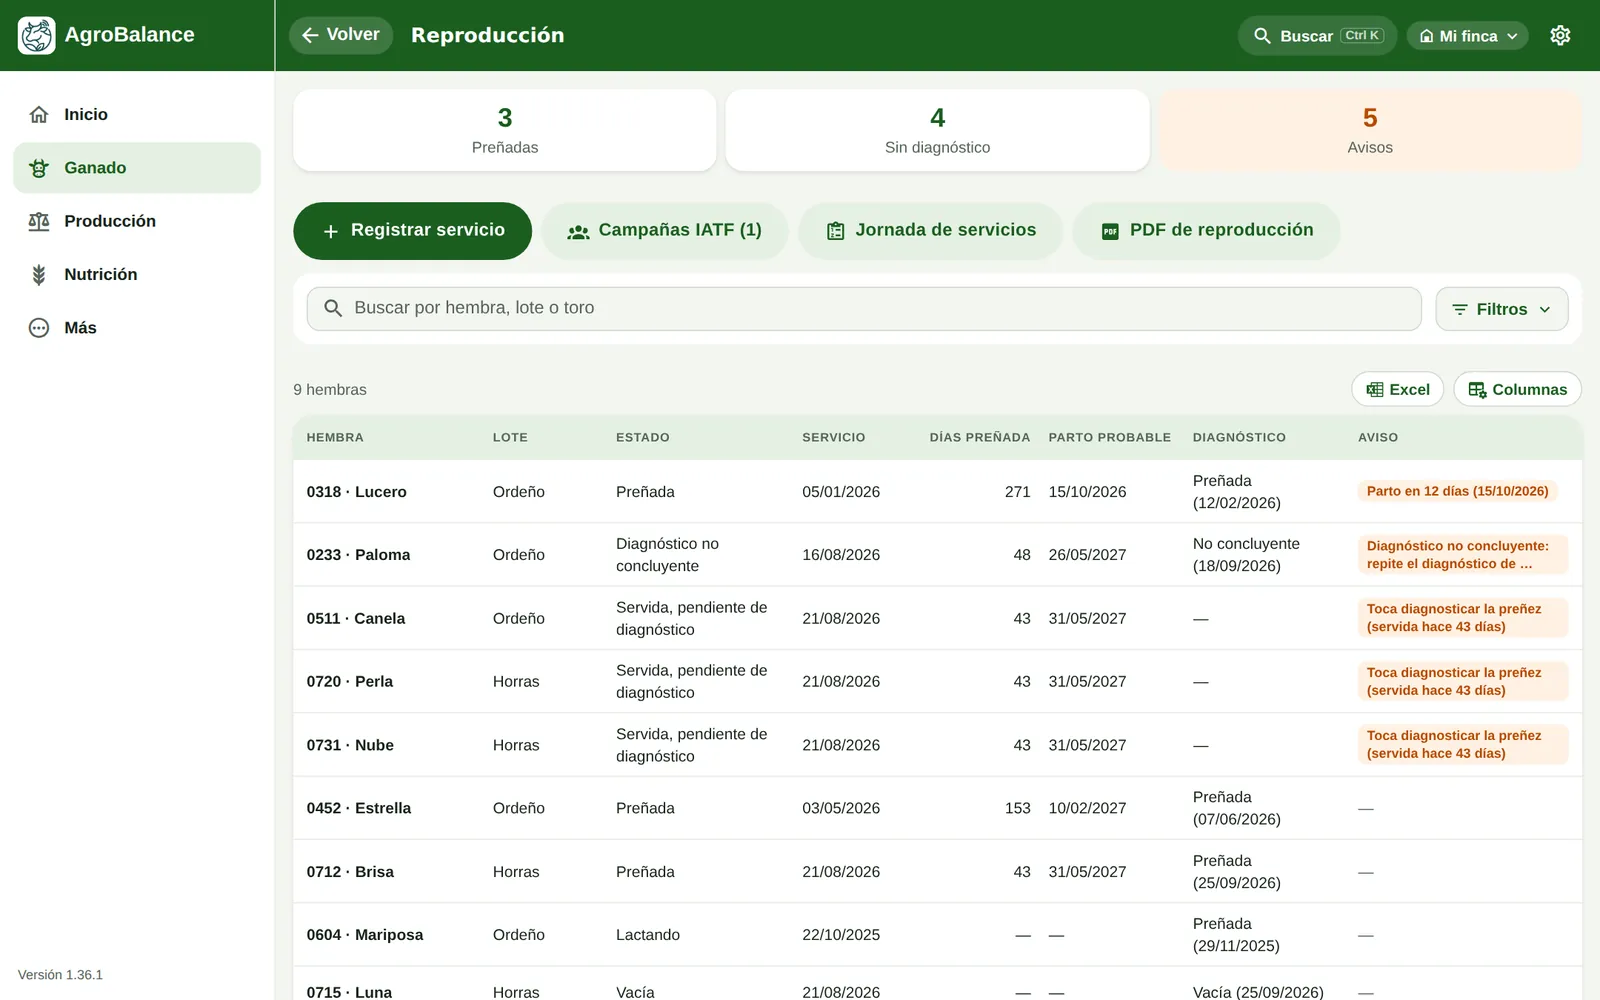Screen dimensions: 1600x1000
Task: Click the Producción scales icon
Action: (x=39, y=221)
